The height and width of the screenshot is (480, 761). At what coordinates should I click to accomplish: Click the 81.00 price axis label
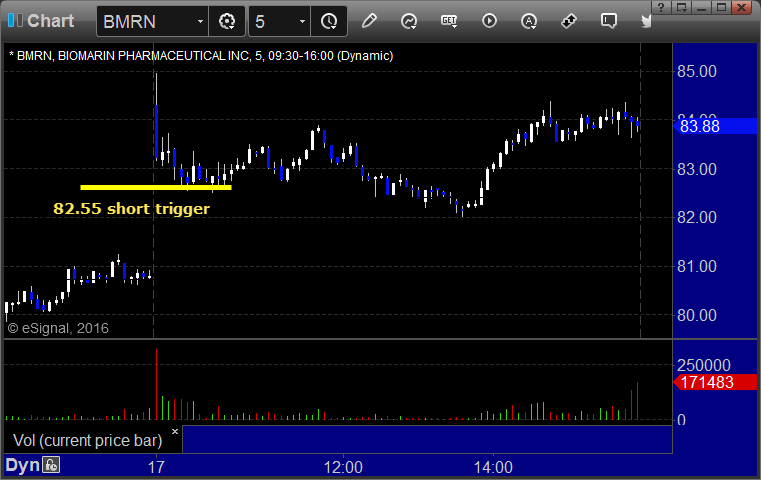(696, 266)
